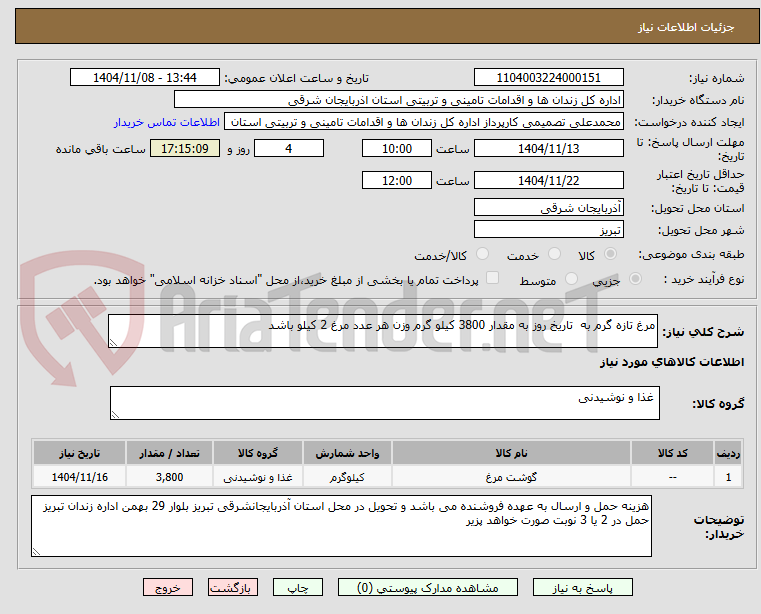Viewport: 761px width, 614px height.
Task: Click the جزئیات اطلاعات نیاز page title
Action: 686,27
